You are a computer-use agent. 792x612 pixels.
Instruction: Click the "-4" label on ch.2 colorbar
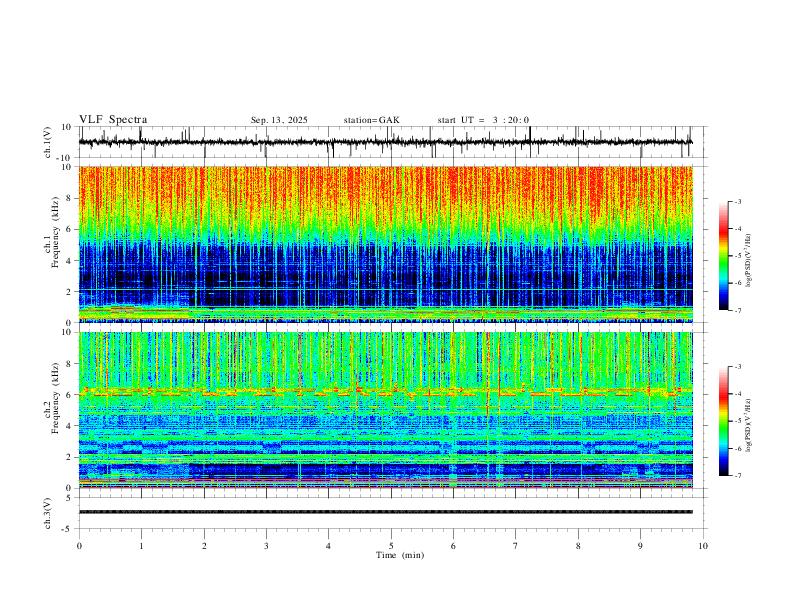pyautogui.click(x=738, y=393)
